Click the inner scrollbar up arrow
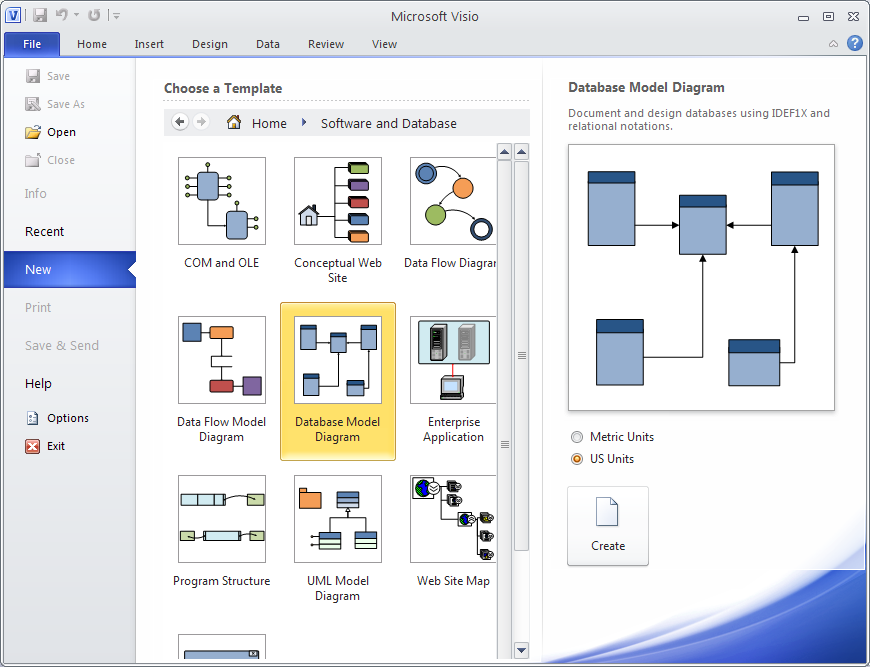The width and height of the screenshot is (870, 667). [x=504, y=151]
